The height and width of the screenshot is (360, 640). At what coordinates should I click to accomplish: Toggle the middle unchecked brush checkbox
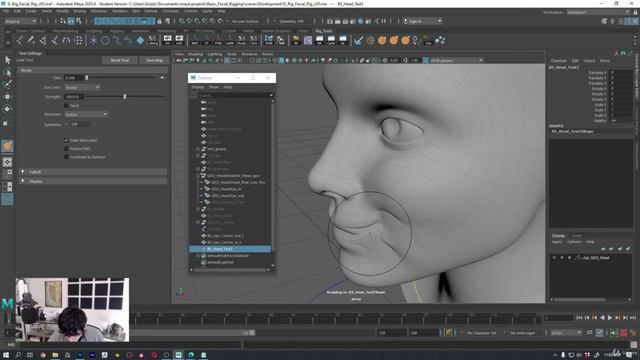[x=66, y=149]
